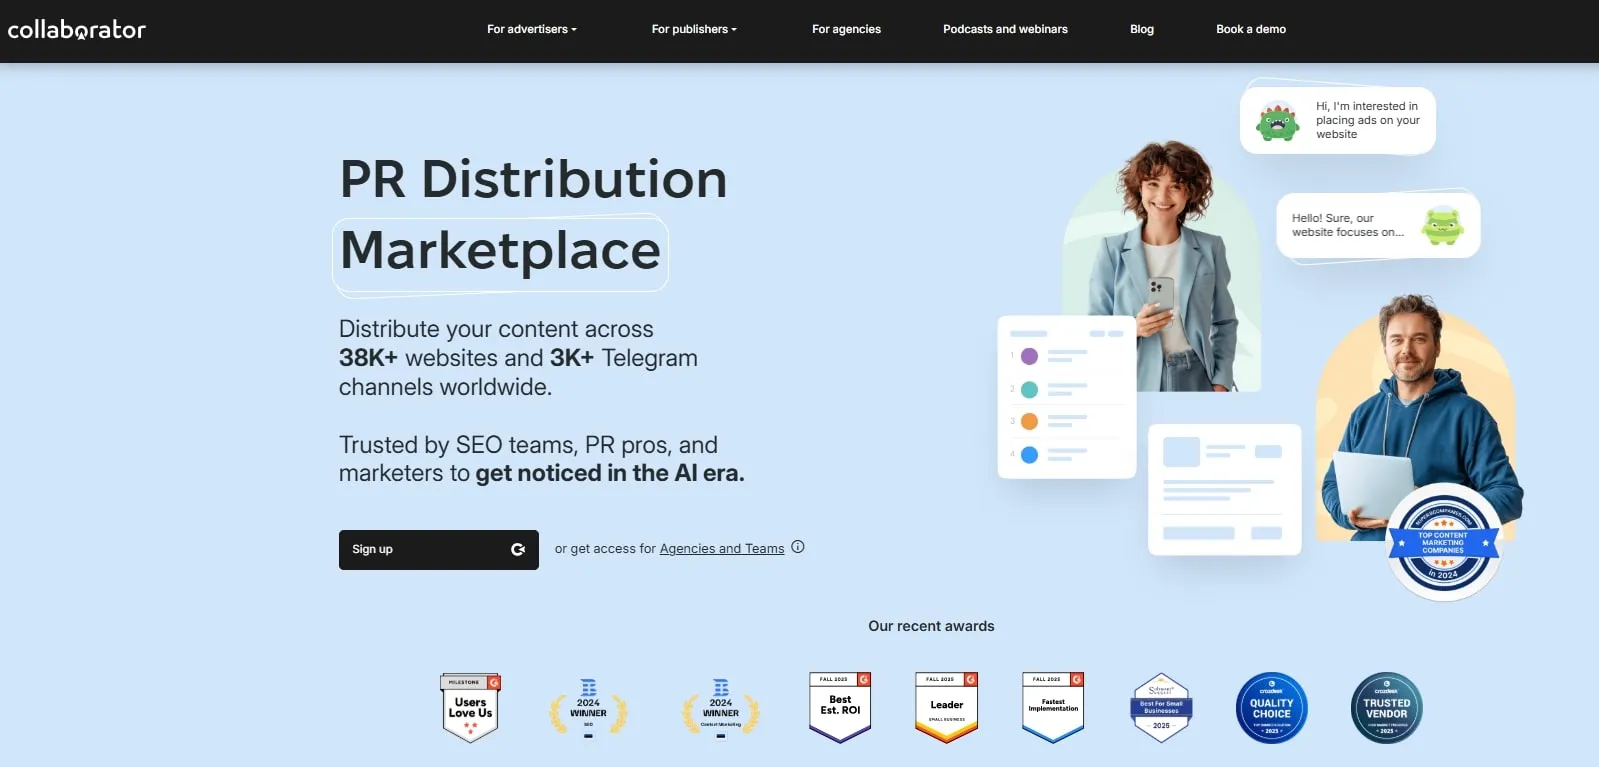Click the outlined Marketplace heading word

click(500, 252)
